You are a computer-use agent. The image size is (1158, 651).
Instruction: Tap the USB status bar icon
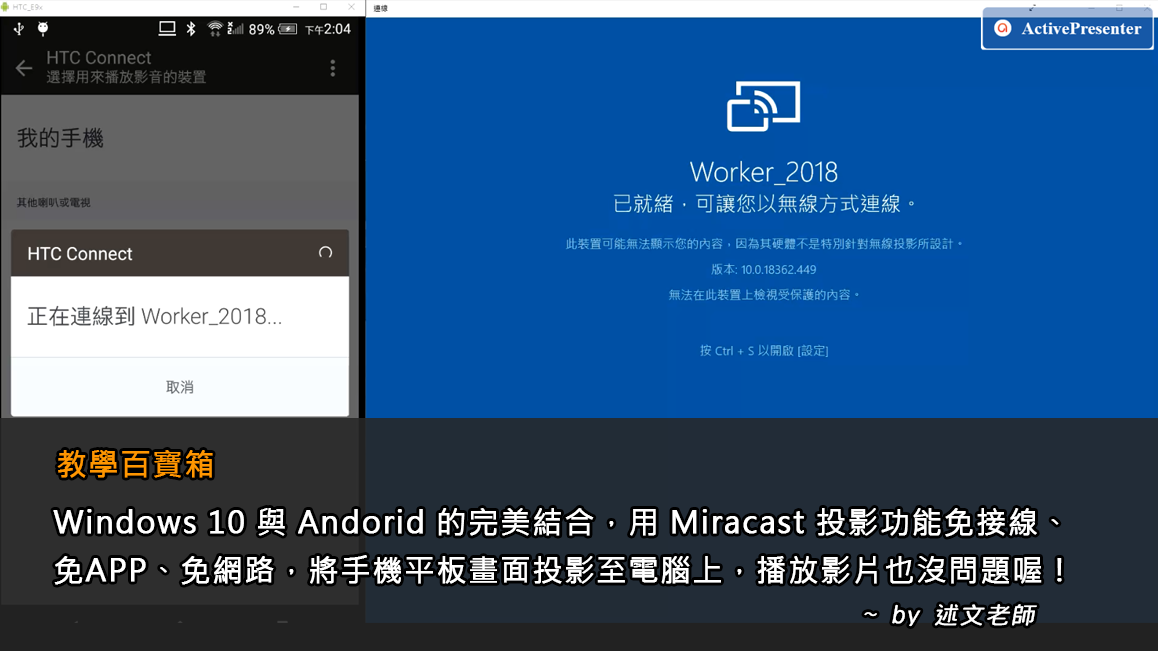18,29
